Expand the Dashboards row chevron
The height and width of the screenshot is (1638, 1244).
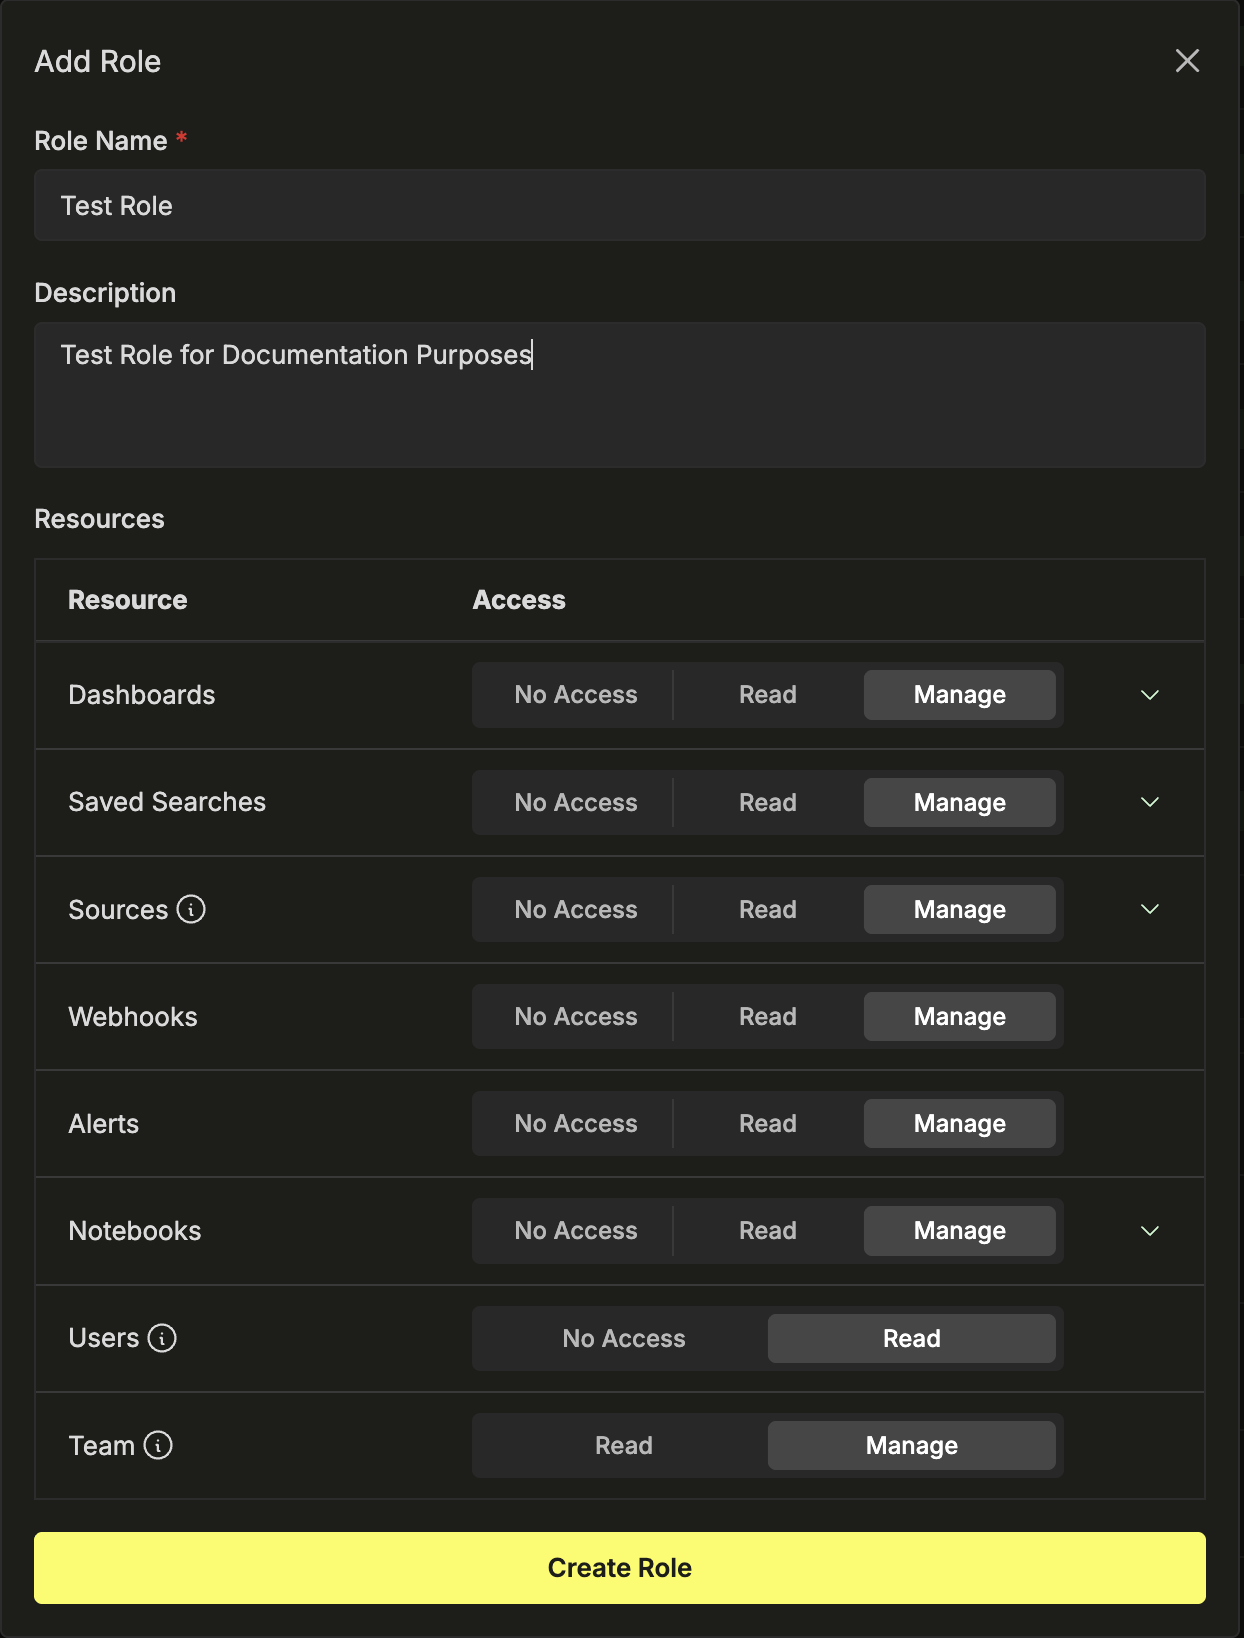(x=1150, y=695)
